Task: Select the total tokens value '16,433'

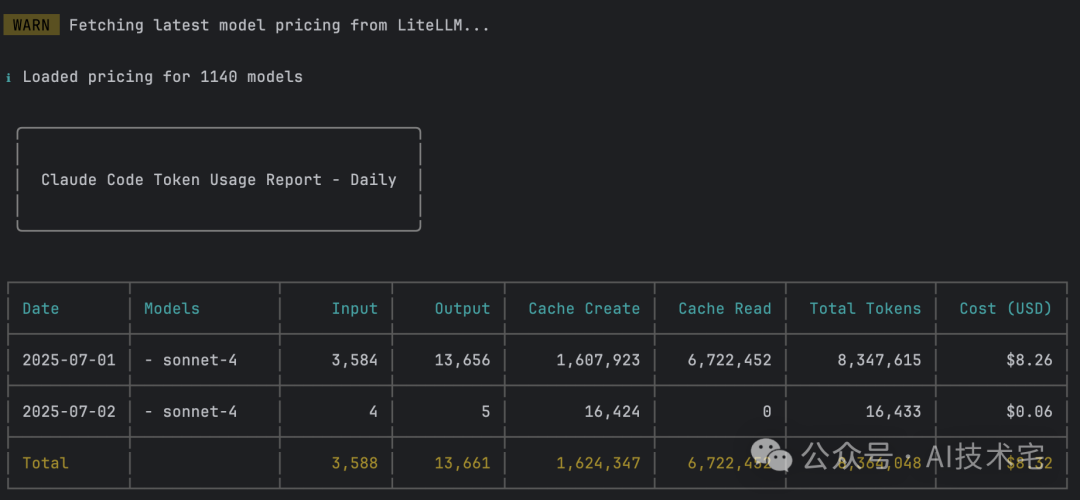Action: pos(893,413)
